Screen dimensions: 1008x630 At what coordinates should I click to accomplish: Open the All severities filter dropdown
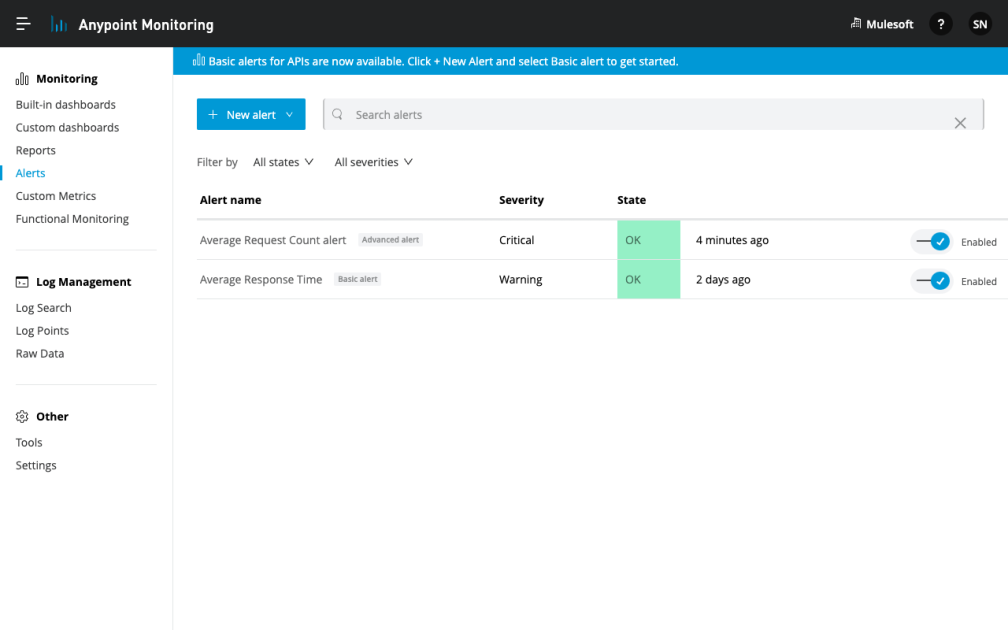click(373, 161)
